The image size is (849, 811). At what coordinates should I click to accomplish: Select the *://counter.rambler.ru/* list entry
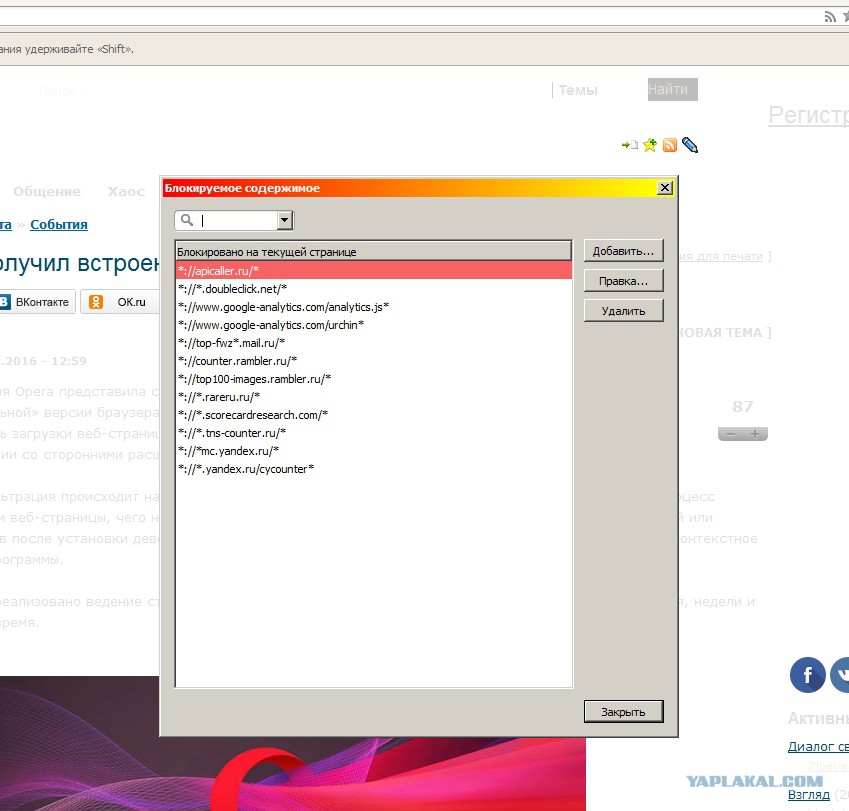237,360
